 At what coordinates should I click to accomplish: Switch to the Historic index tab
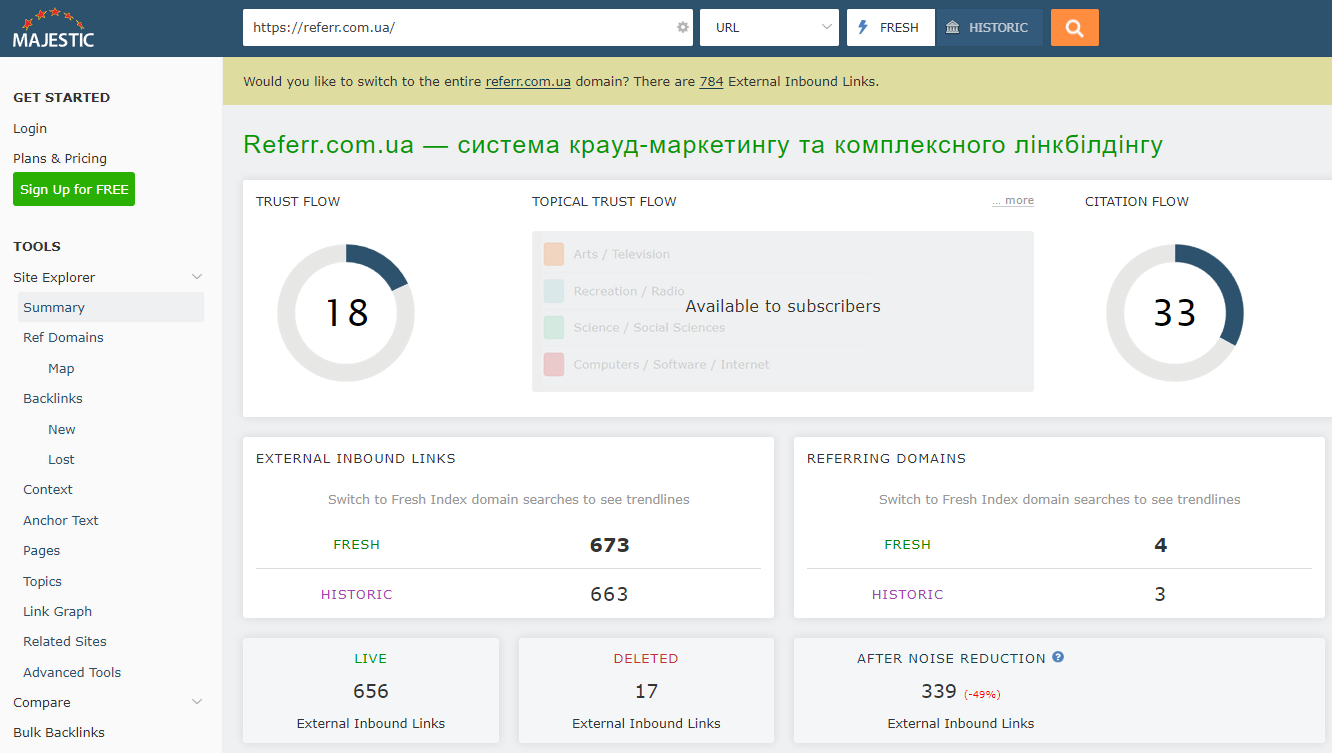(988, 27)
